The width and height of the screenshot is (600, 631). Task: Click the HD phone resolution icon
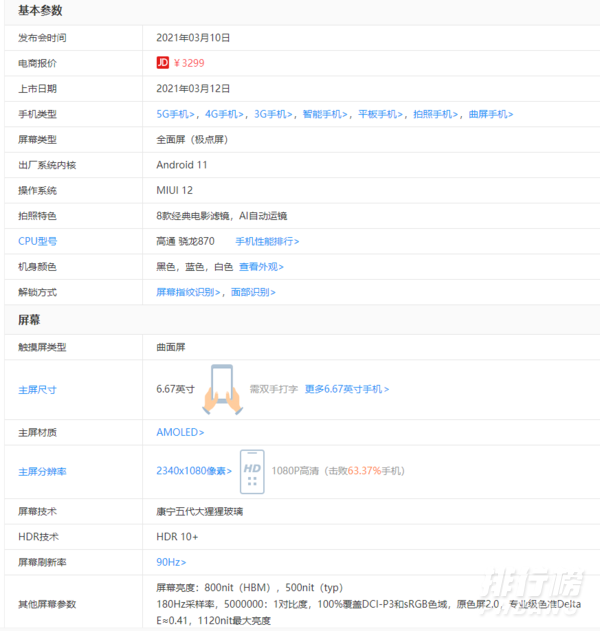pos(252,472)
